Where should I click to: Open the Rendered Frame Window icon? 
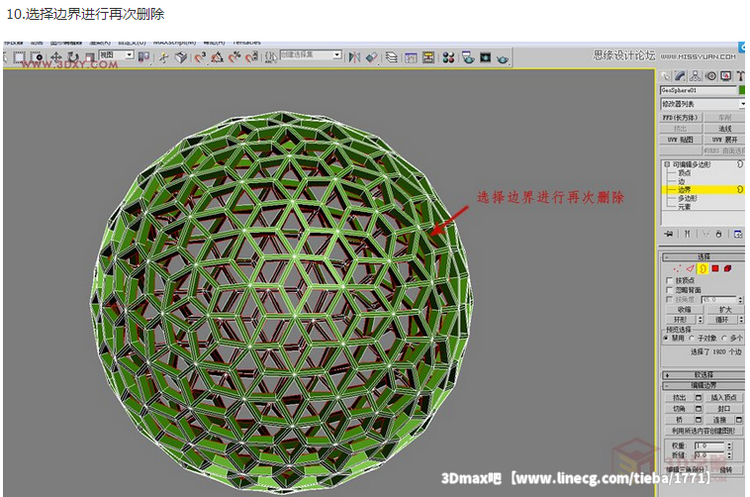(485, 58)
